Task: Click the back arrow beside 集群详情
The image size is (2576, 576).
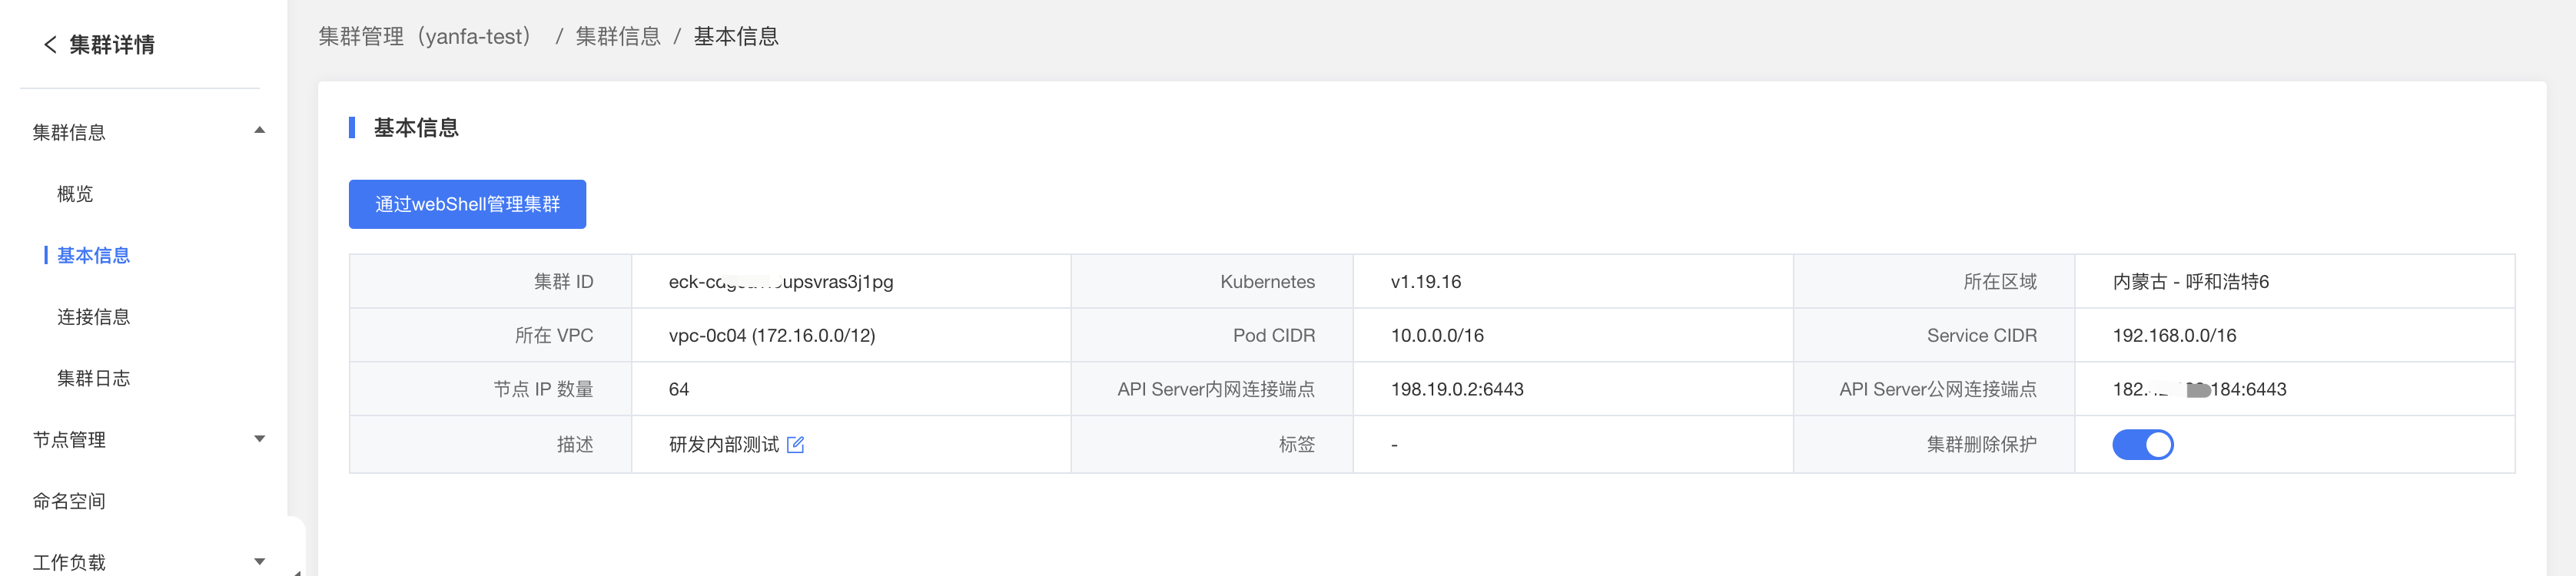Action: click(50, 44)
